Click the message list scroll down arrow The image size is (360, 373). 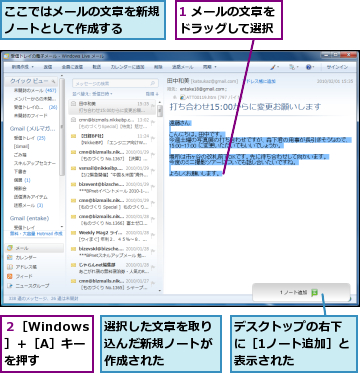coord(161,290)
